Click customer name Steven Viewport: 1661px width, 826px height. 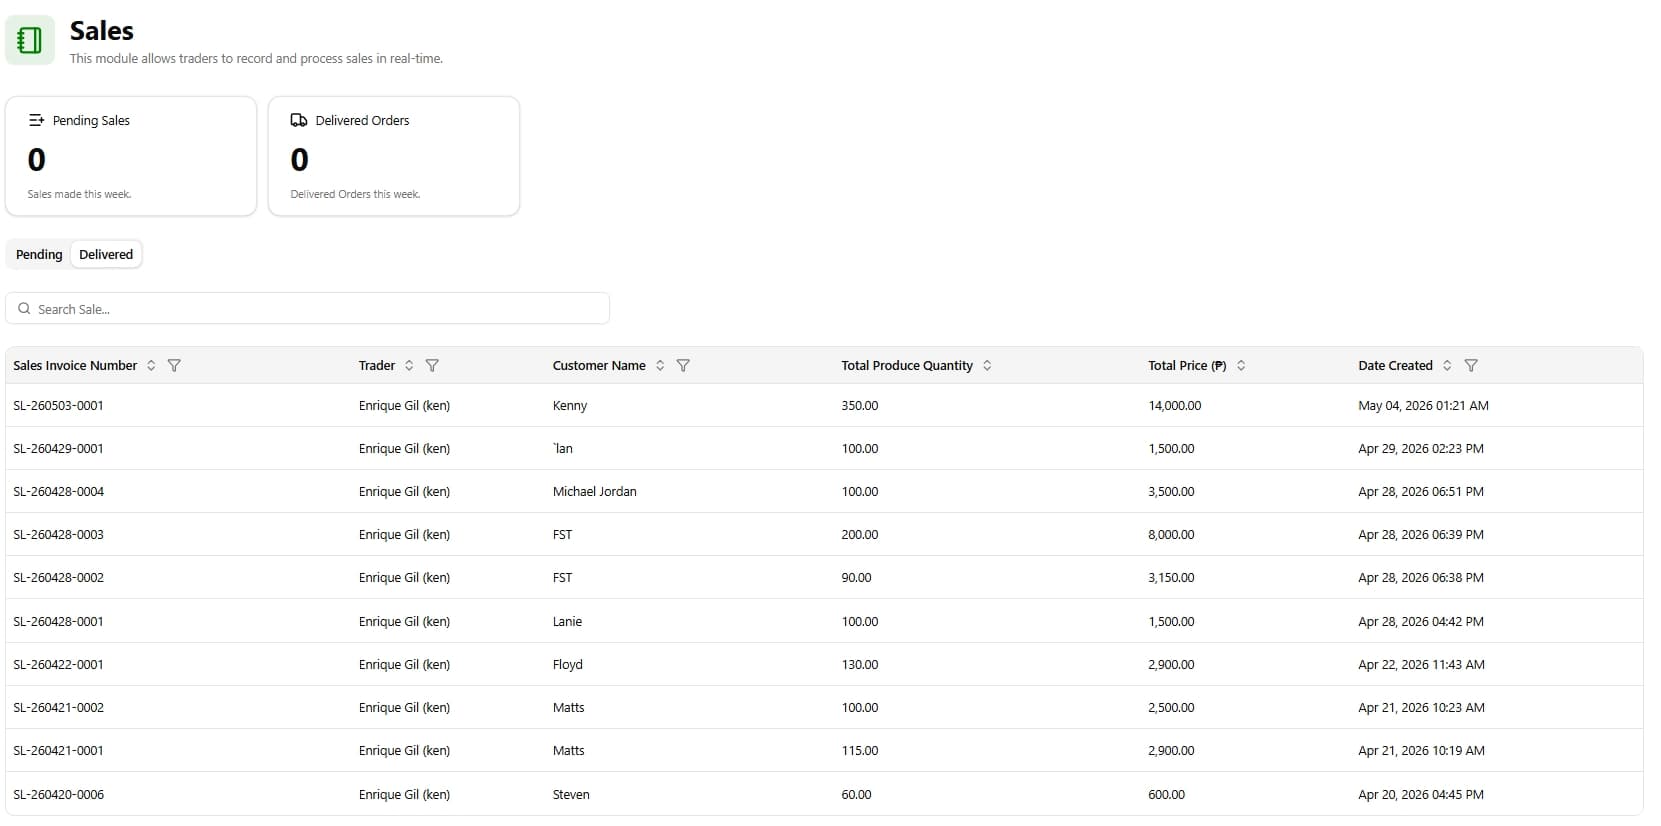[x=571, y=794]
